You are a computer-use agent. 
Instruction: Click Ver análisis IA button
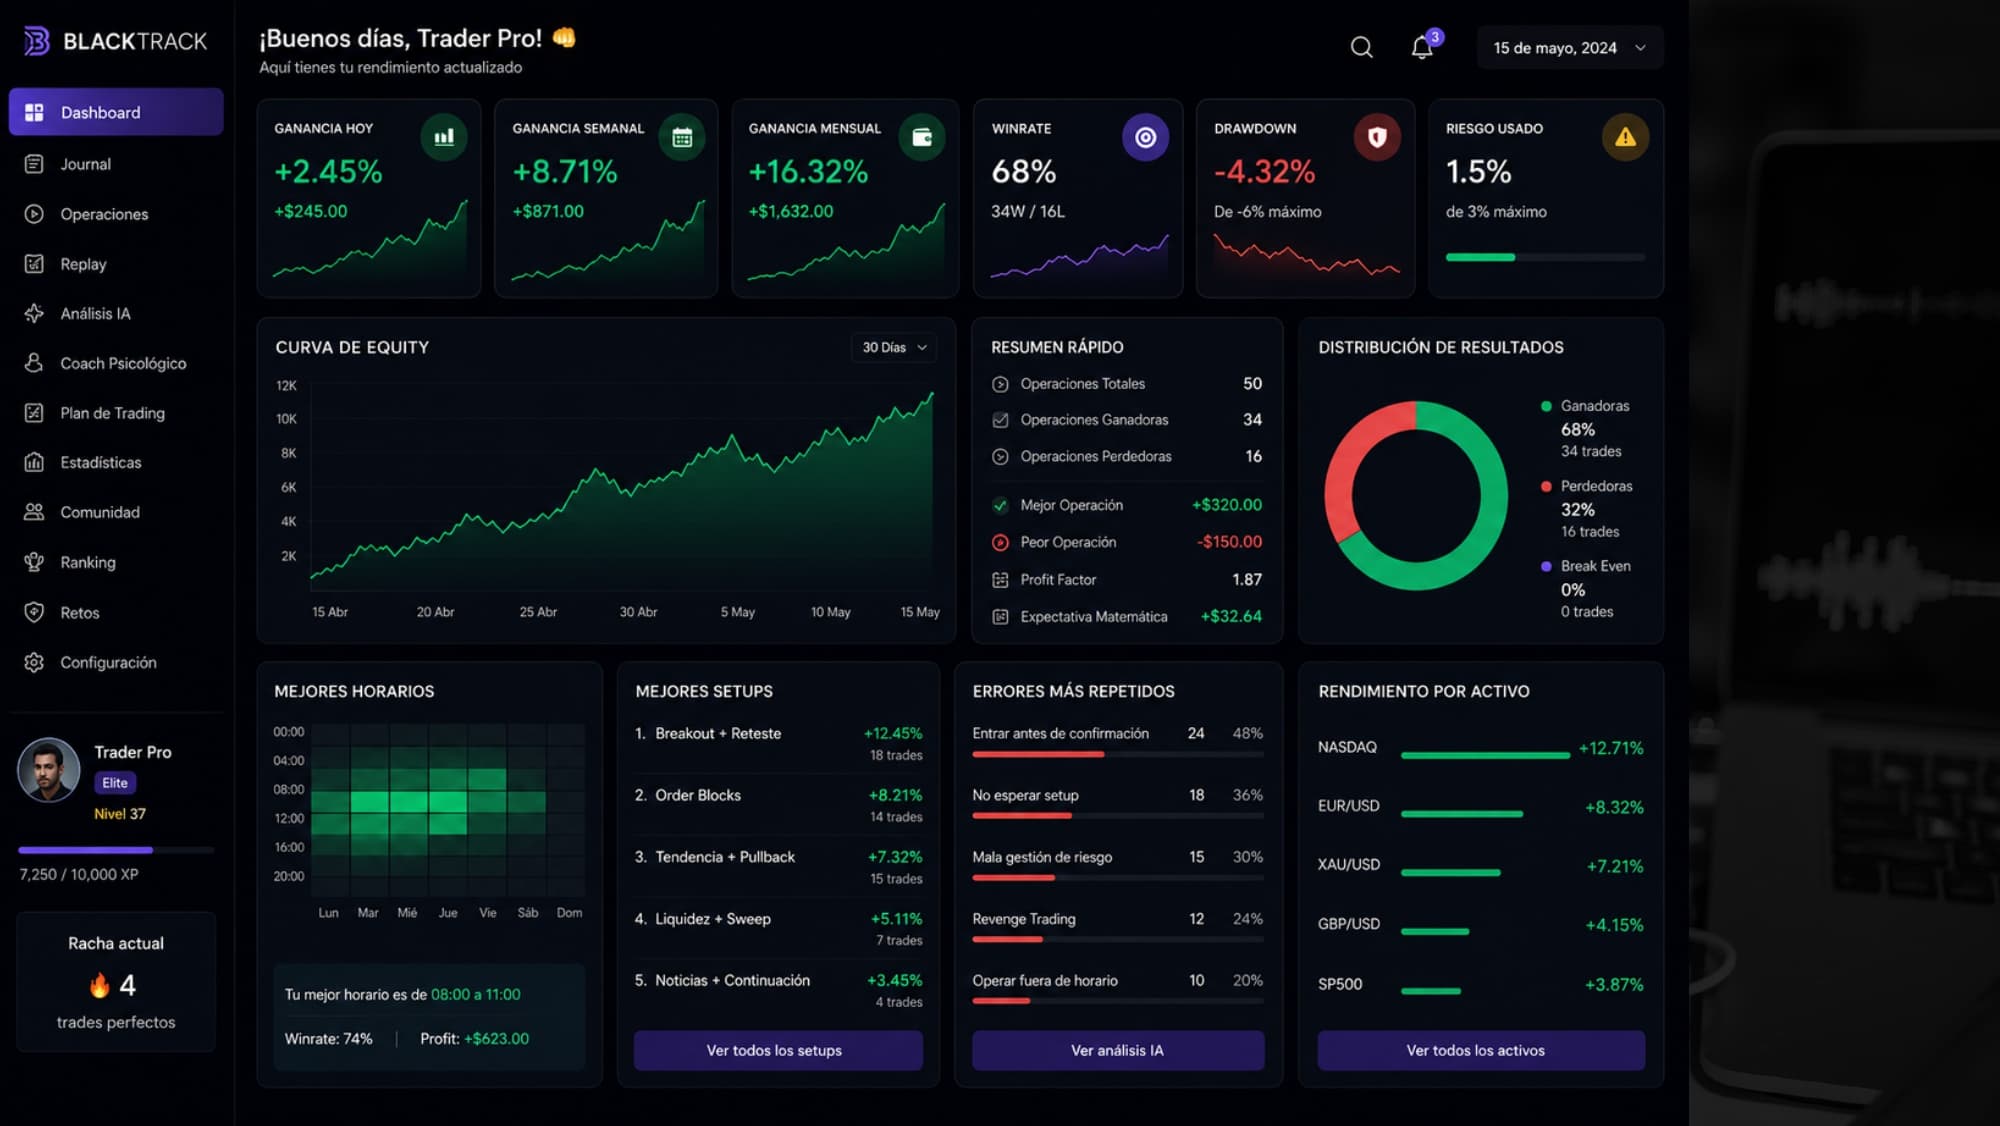(1118, 1050)
